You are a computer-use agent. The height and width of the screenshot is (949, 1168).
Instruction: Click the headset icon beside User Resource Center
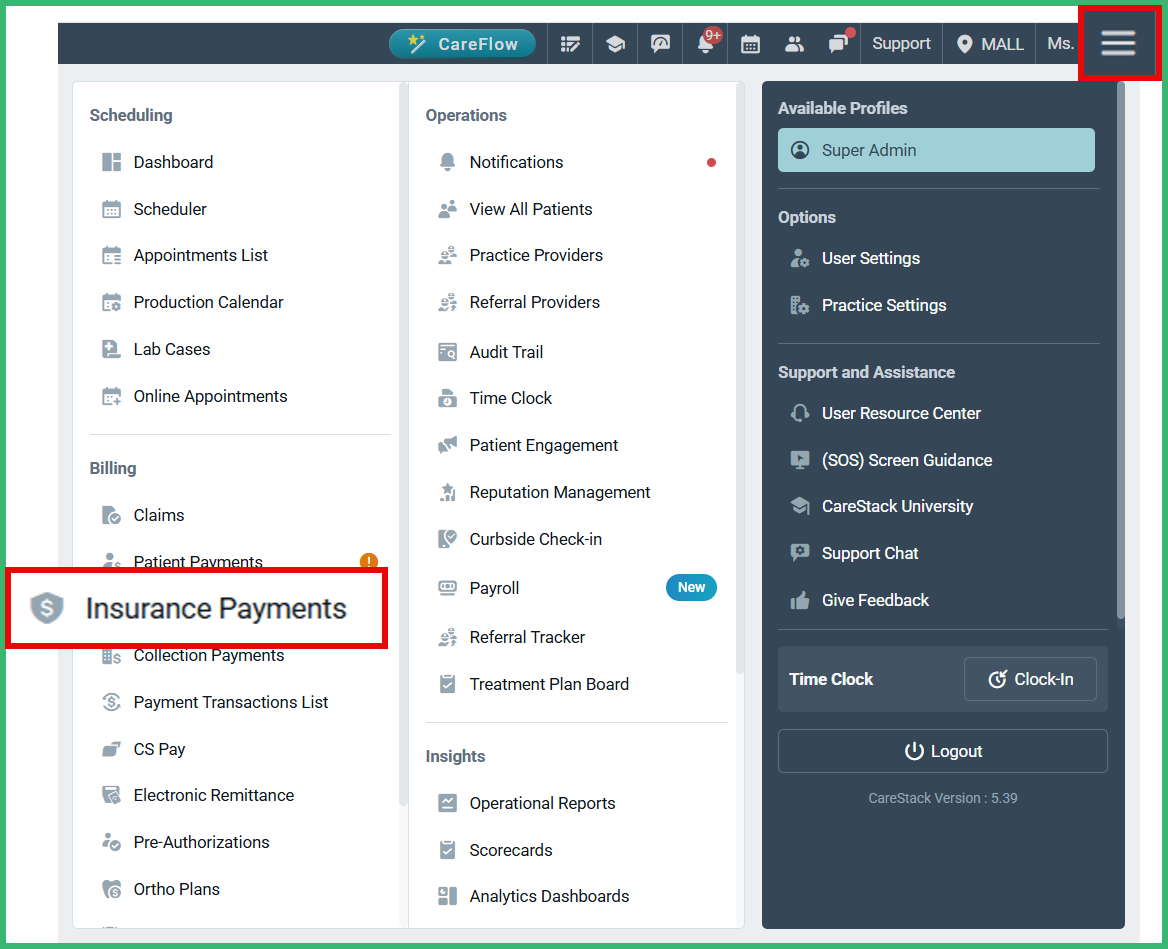(801, 413)
